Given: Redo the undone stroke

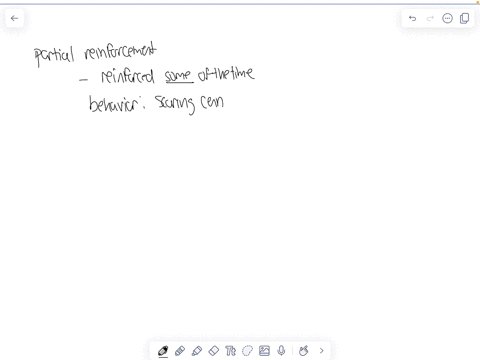Looking at the screenshot, I should click(430, 18).
